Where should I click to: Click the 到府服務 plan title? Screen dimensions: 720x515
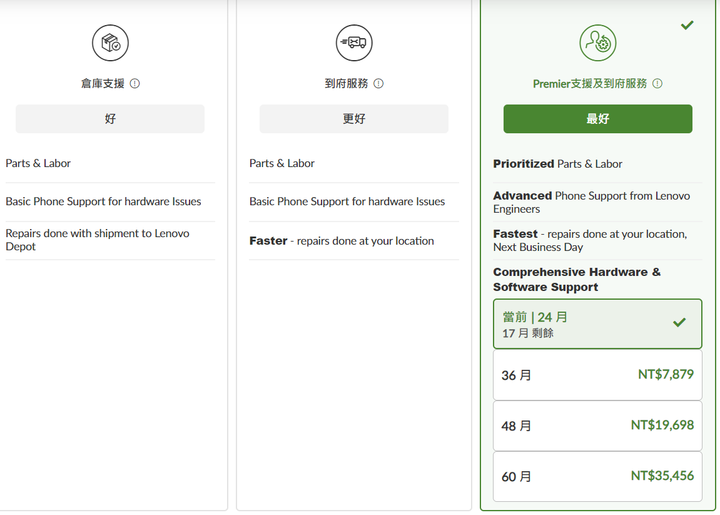(x=347, y=84)
